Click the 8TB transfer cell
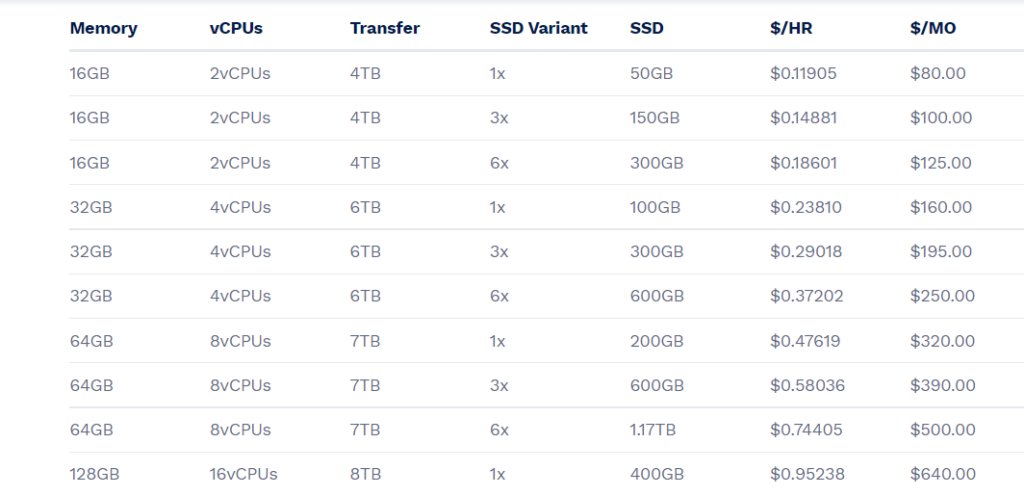The width and height of the screenshot is (1024, 496). pyautogui.click(x=365, y=474)
